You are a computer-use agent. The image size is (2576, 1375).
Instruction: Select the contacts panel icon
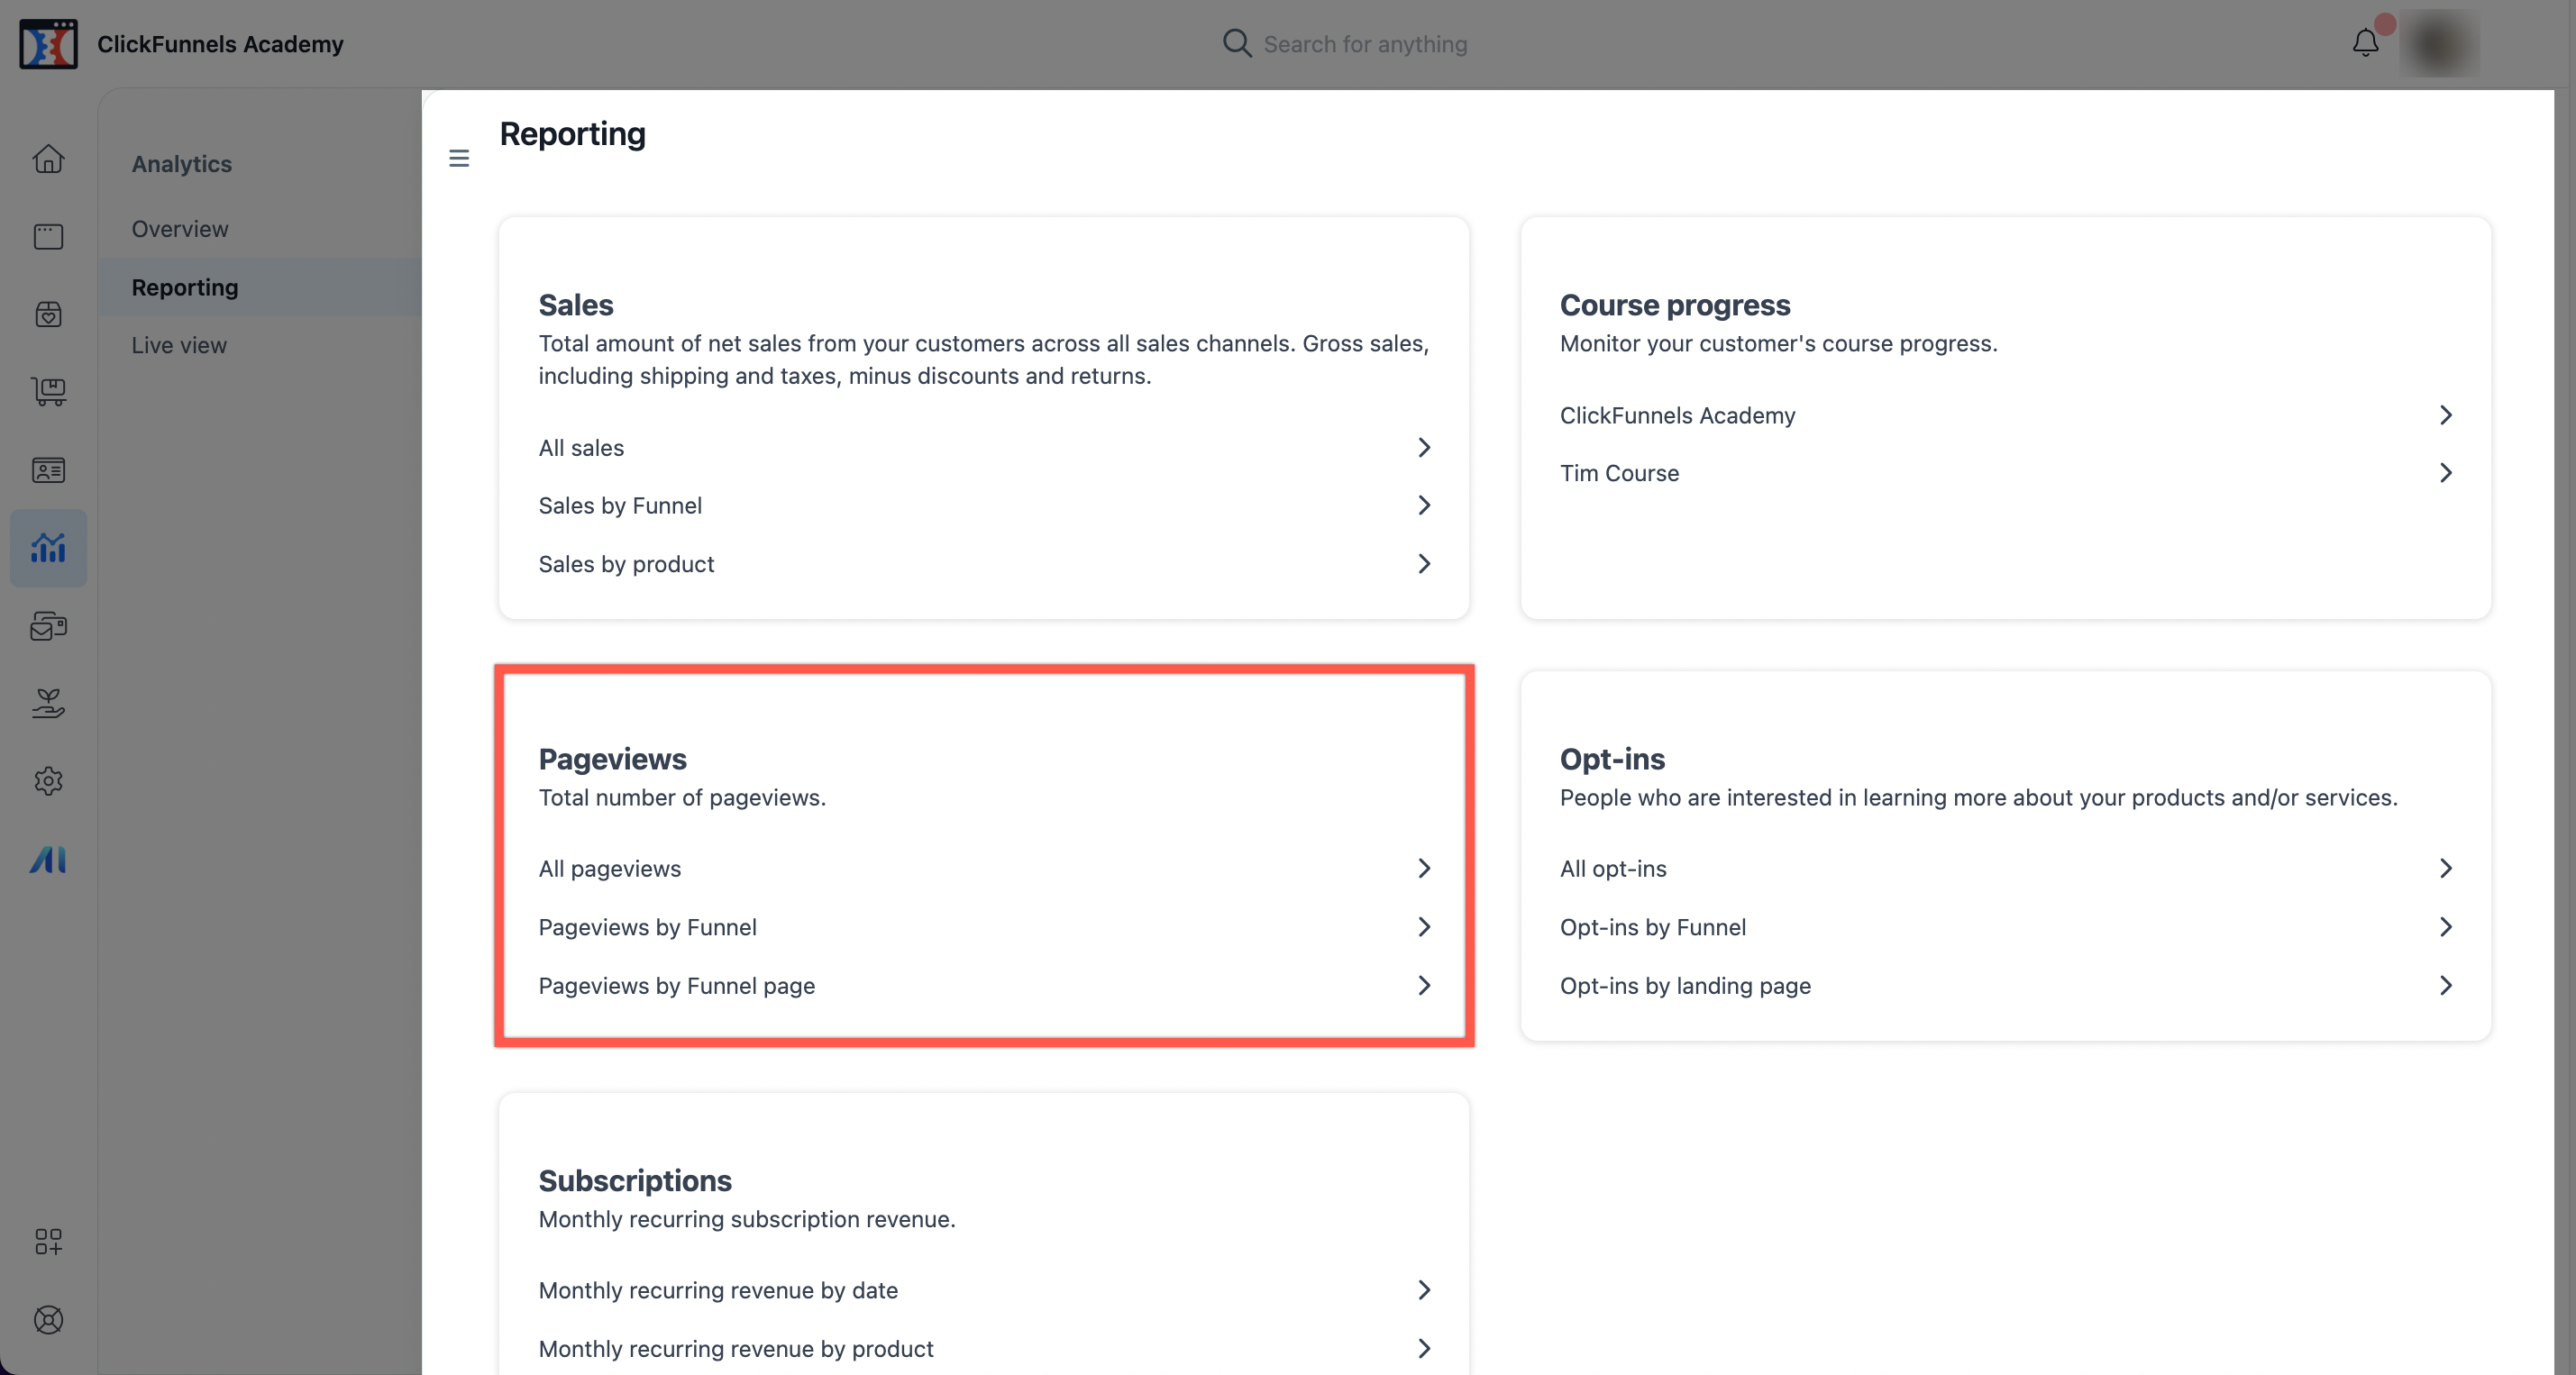coord(48,470)
